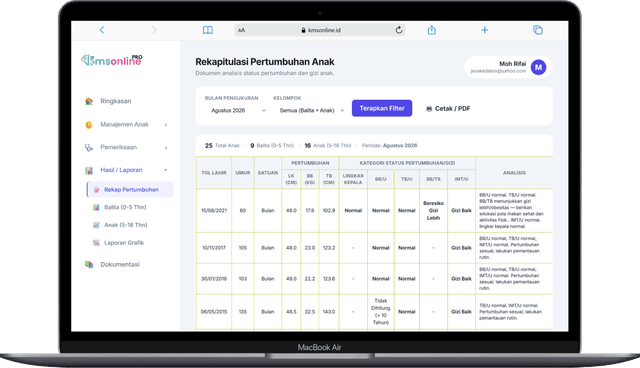Go back with the browser back arrow

[x=102, y=30]
